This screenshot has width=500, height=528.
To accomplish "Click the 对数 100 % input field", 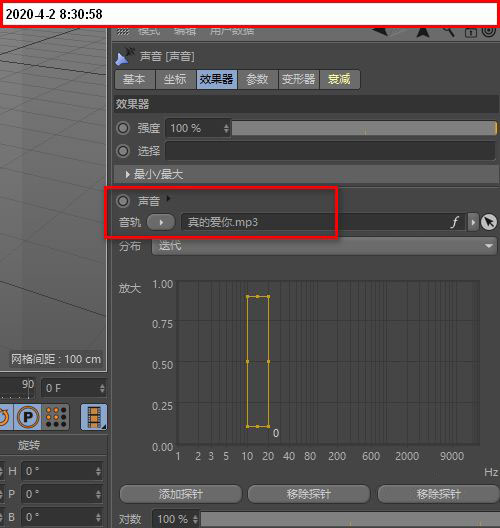I will coord(175,519).
